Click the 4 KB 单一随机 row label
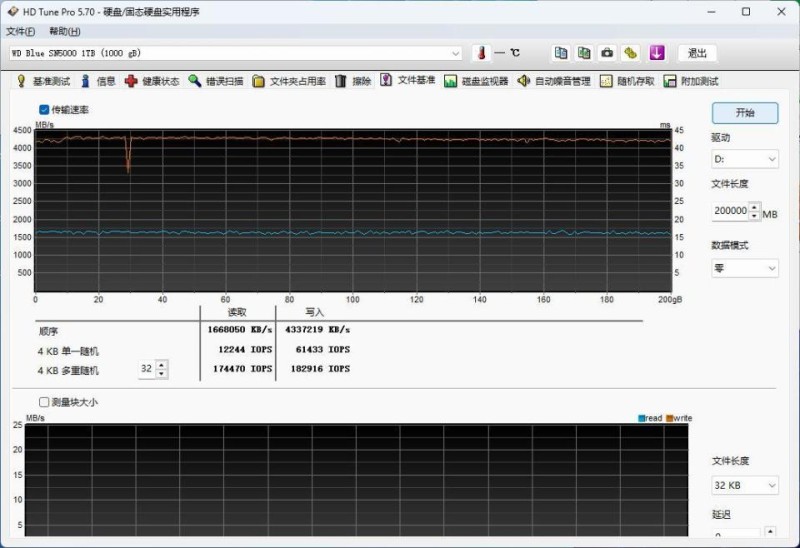Image resolution: width=800 pixels, height=548 pixels. (68, 351)
